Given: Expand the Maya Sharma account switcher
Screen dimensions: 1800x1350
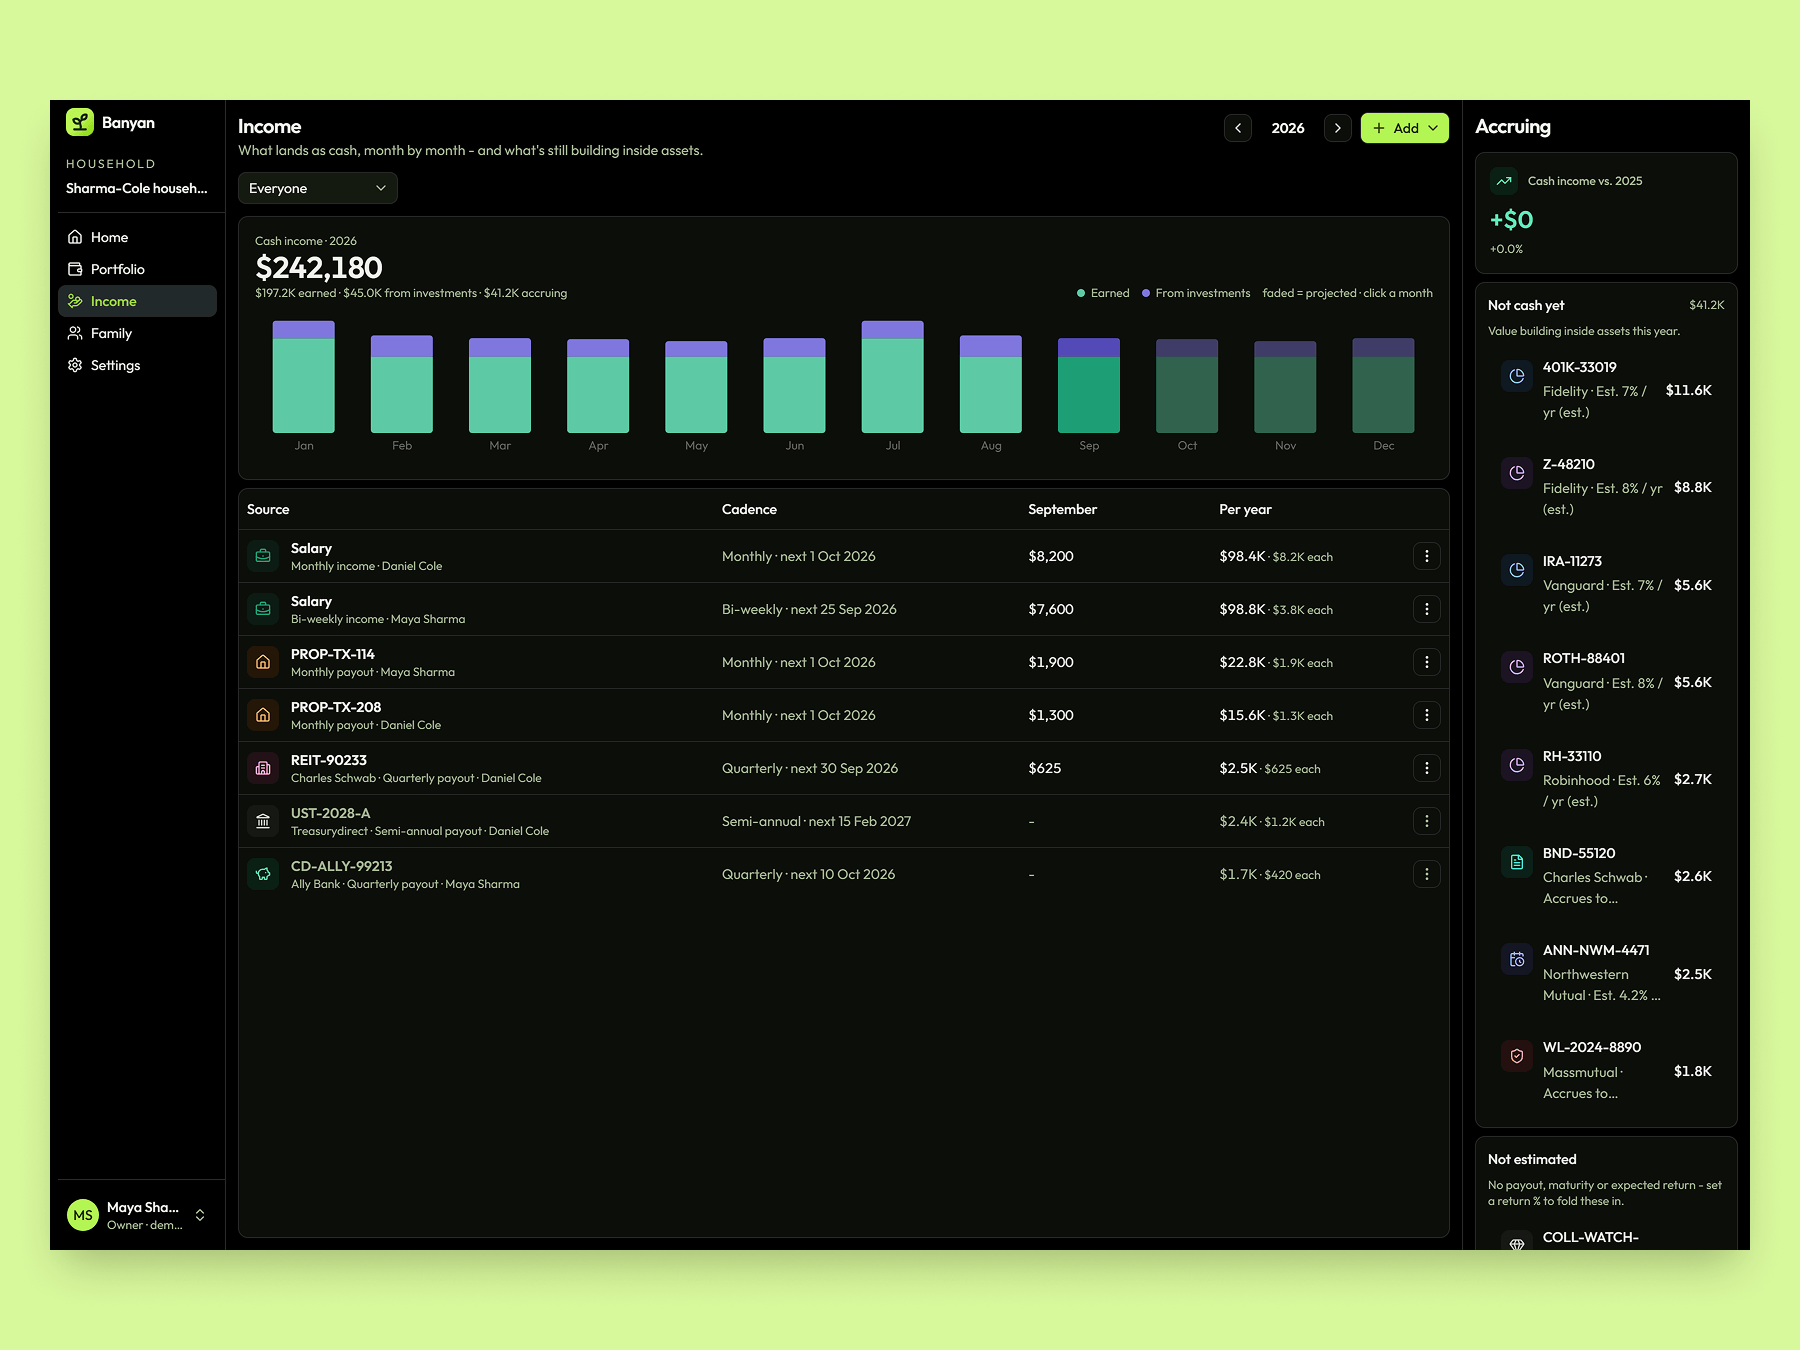Looking at the screenshot, I should coord(137,1215).
